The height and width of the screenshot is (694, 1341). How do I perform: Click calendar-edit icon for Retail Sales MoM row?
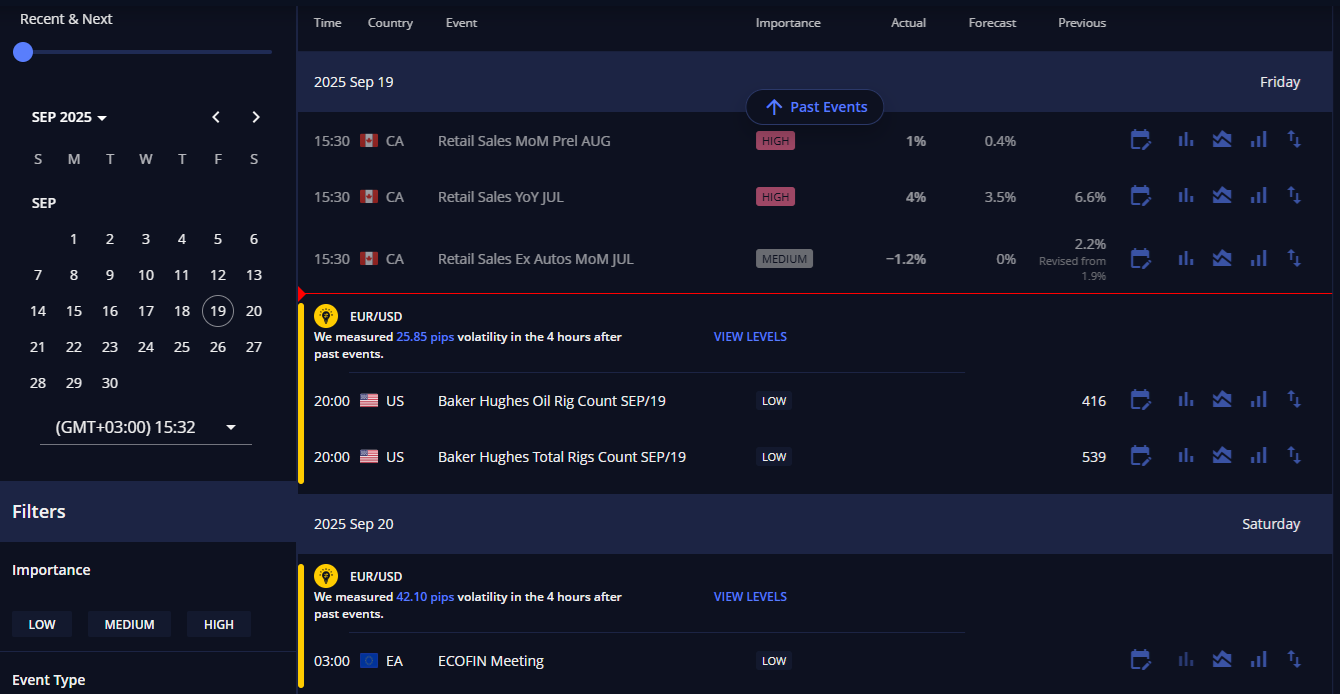(1140, 141)
